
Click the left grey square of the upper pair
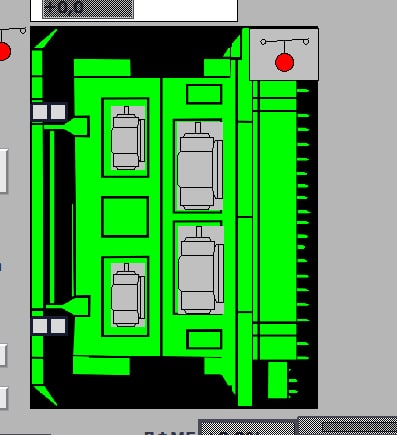click(x=40, y=112)
